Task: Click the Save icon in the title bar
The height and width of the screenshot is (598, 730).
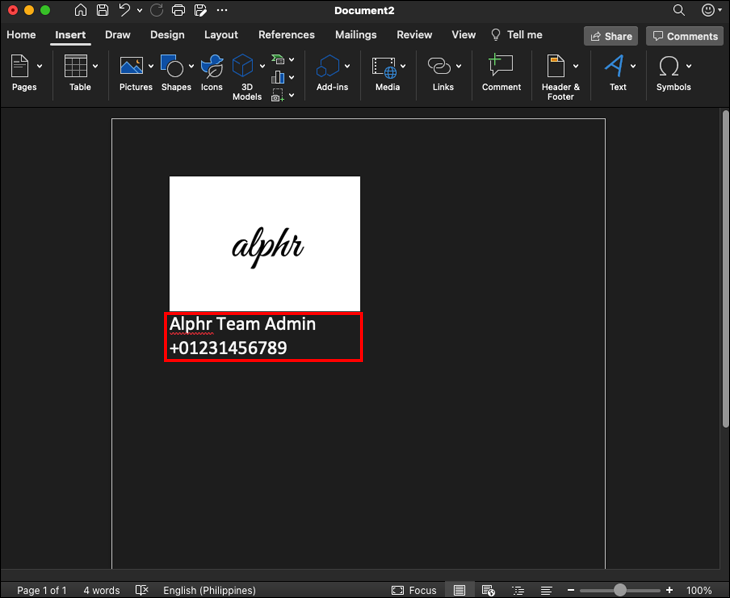Action: click(x=102, y=10)
